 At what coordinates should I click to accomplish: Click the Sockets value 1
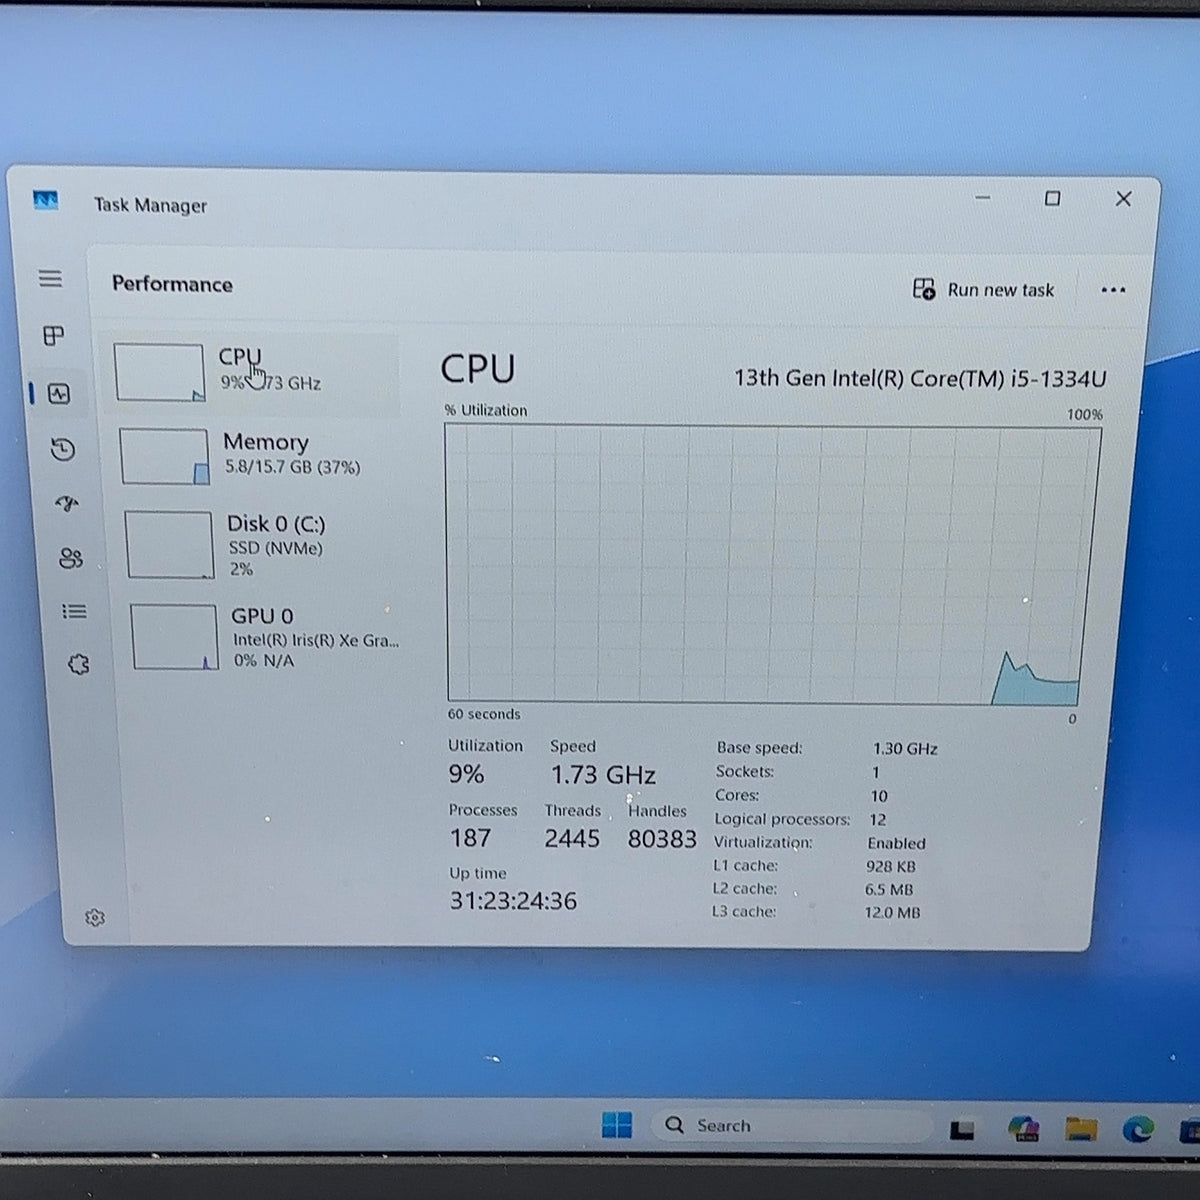click(876, 772)
